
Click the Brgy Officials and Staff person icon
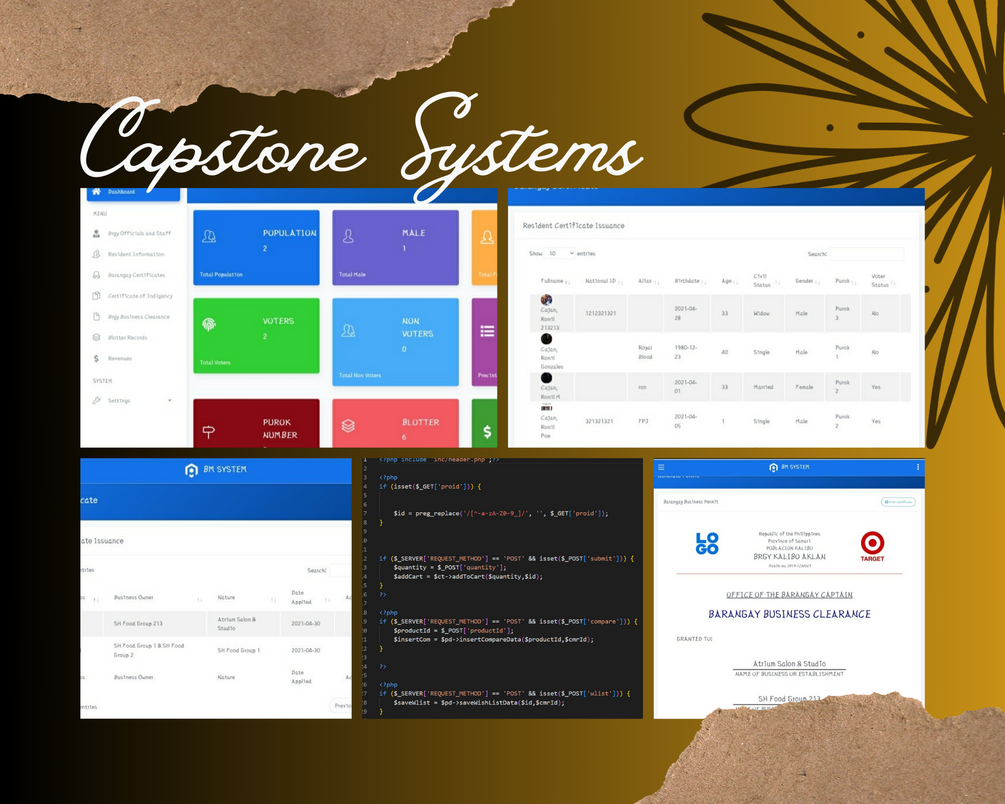pyautogui.click(x=96, y=233)
